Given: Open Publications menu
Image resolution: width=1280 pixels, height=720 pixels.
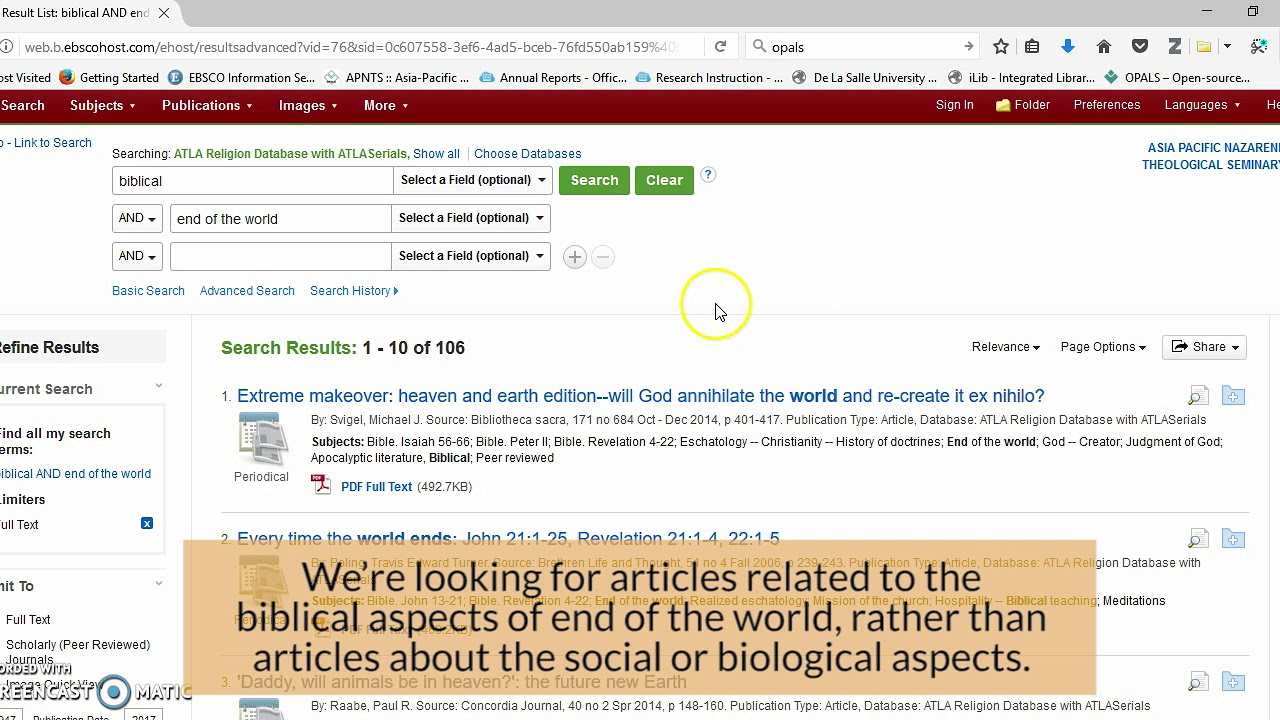Looking at the screenshot, I should pyautogui.click(x=207, y=105).
